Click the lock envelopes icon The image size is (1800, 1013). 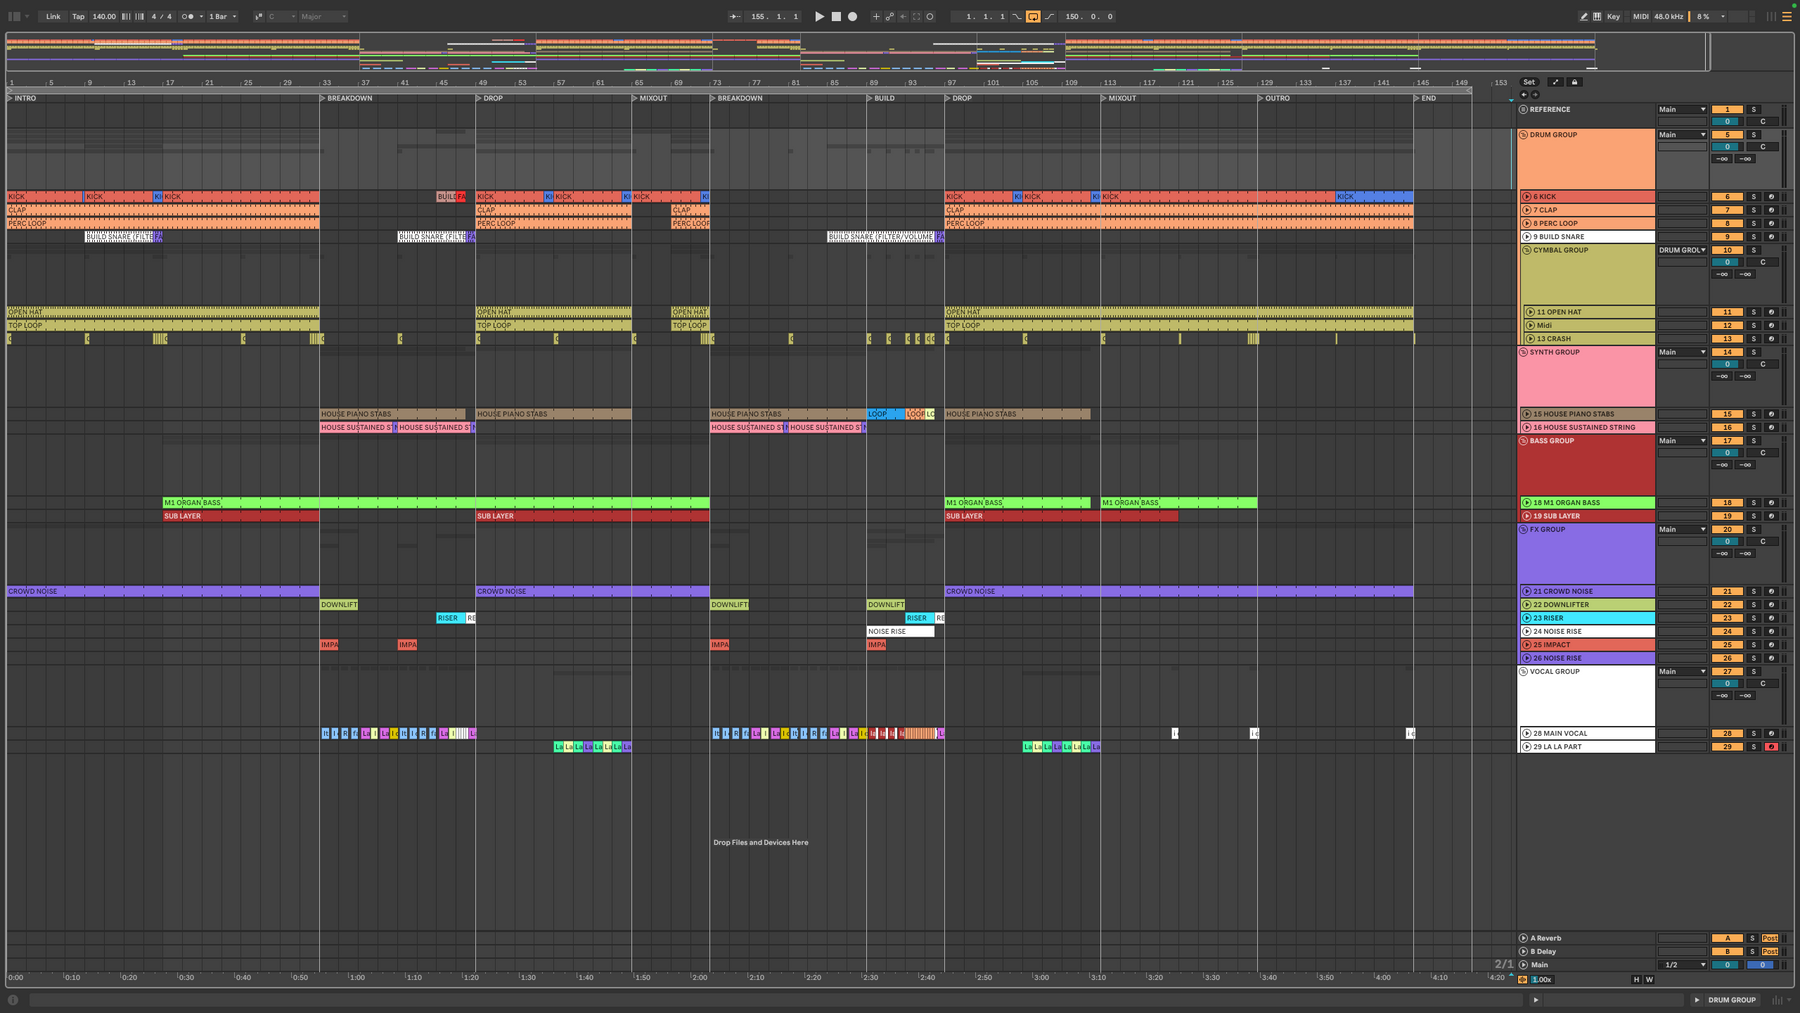[x=1574, y=82]
